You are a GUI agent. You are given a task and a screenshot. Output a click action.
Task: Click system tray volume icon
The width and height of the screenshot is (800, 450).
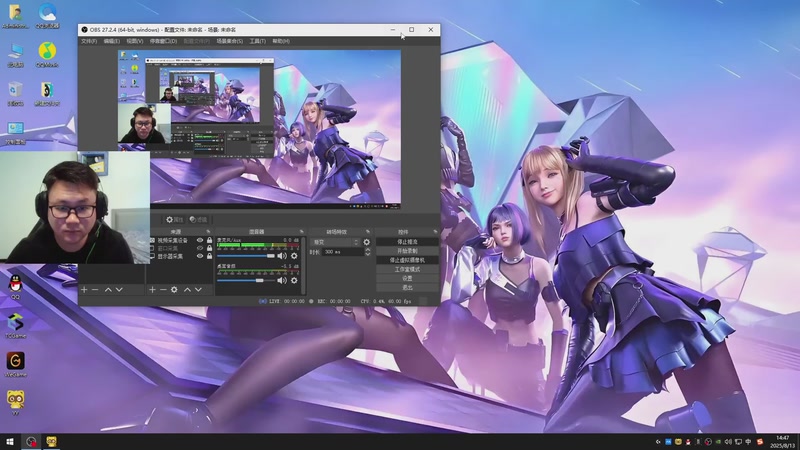click(728, 442)
